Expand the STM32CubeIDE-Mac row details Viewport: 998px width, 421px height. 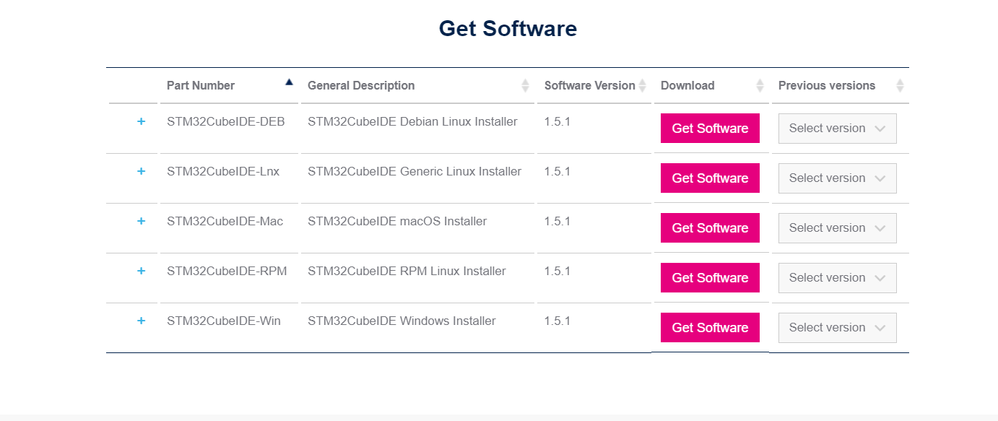pos(141,221)
